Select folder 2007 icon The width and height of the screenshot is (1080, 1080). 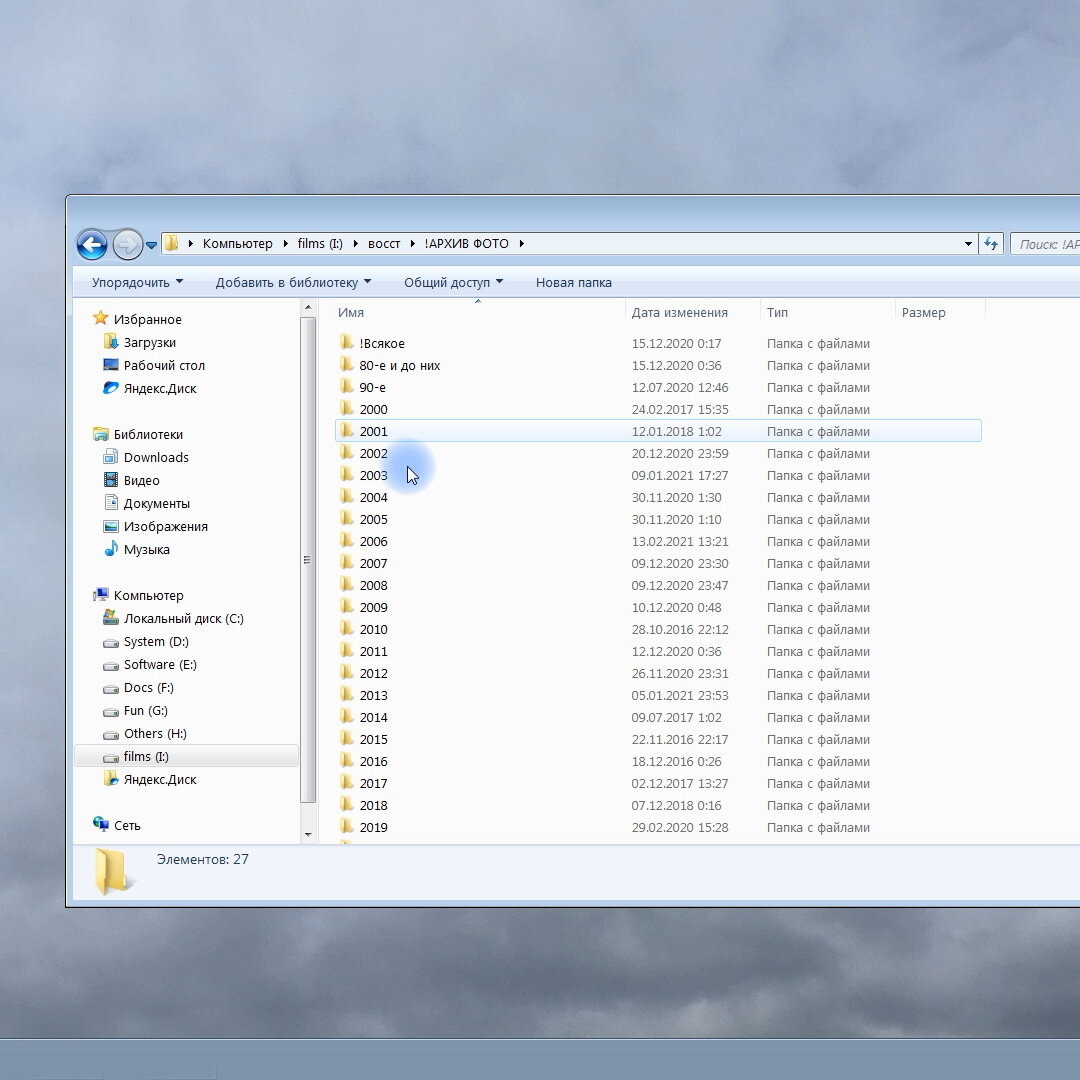(x=347, y=563)
